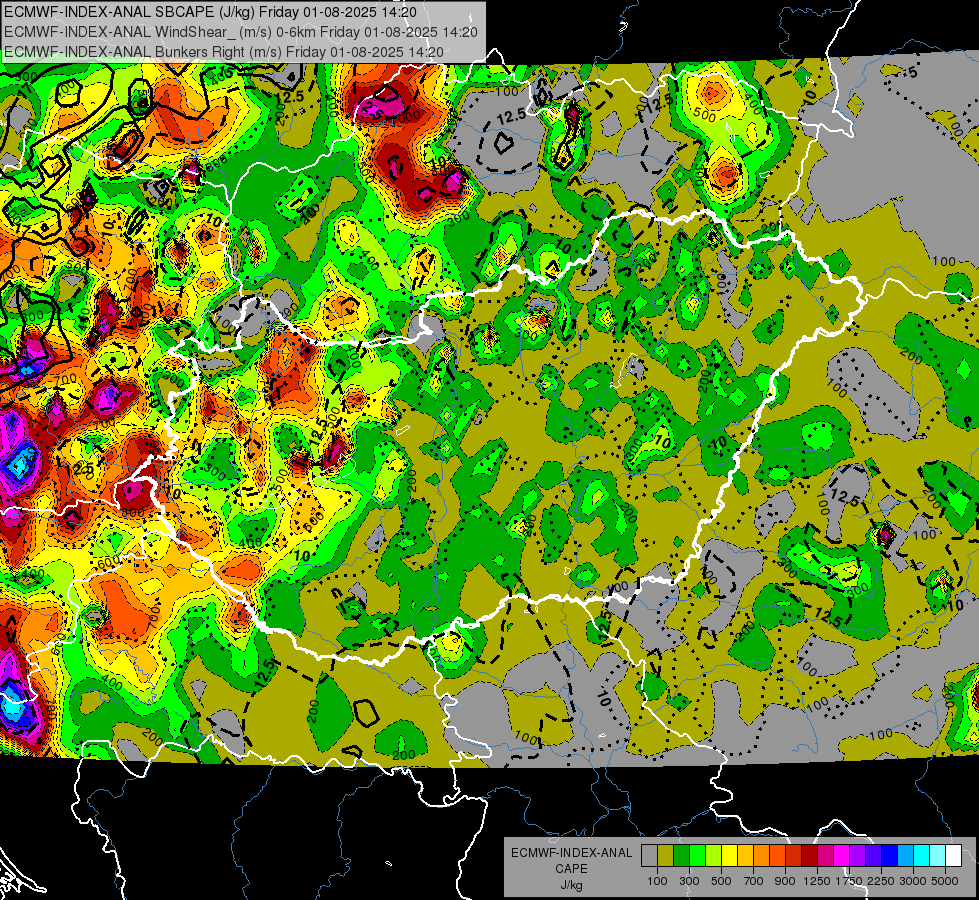
Task: Click the CAPE label in the legend
Action: pos(571,869)
